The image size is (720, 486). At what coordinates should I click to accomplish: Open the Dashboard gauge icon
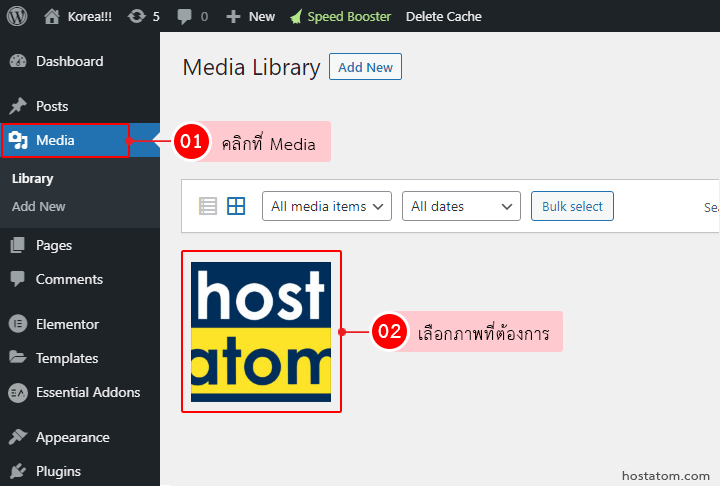18,61
